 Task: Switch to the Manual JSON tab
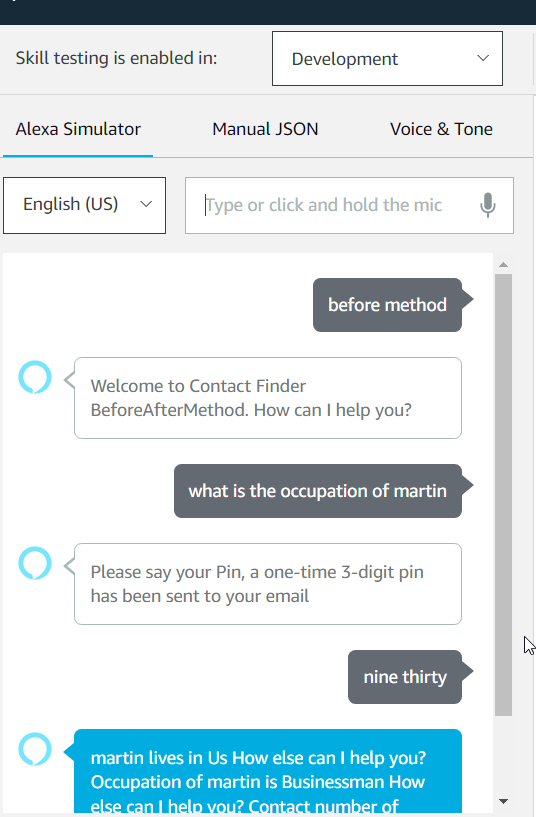tap(265, 129)
